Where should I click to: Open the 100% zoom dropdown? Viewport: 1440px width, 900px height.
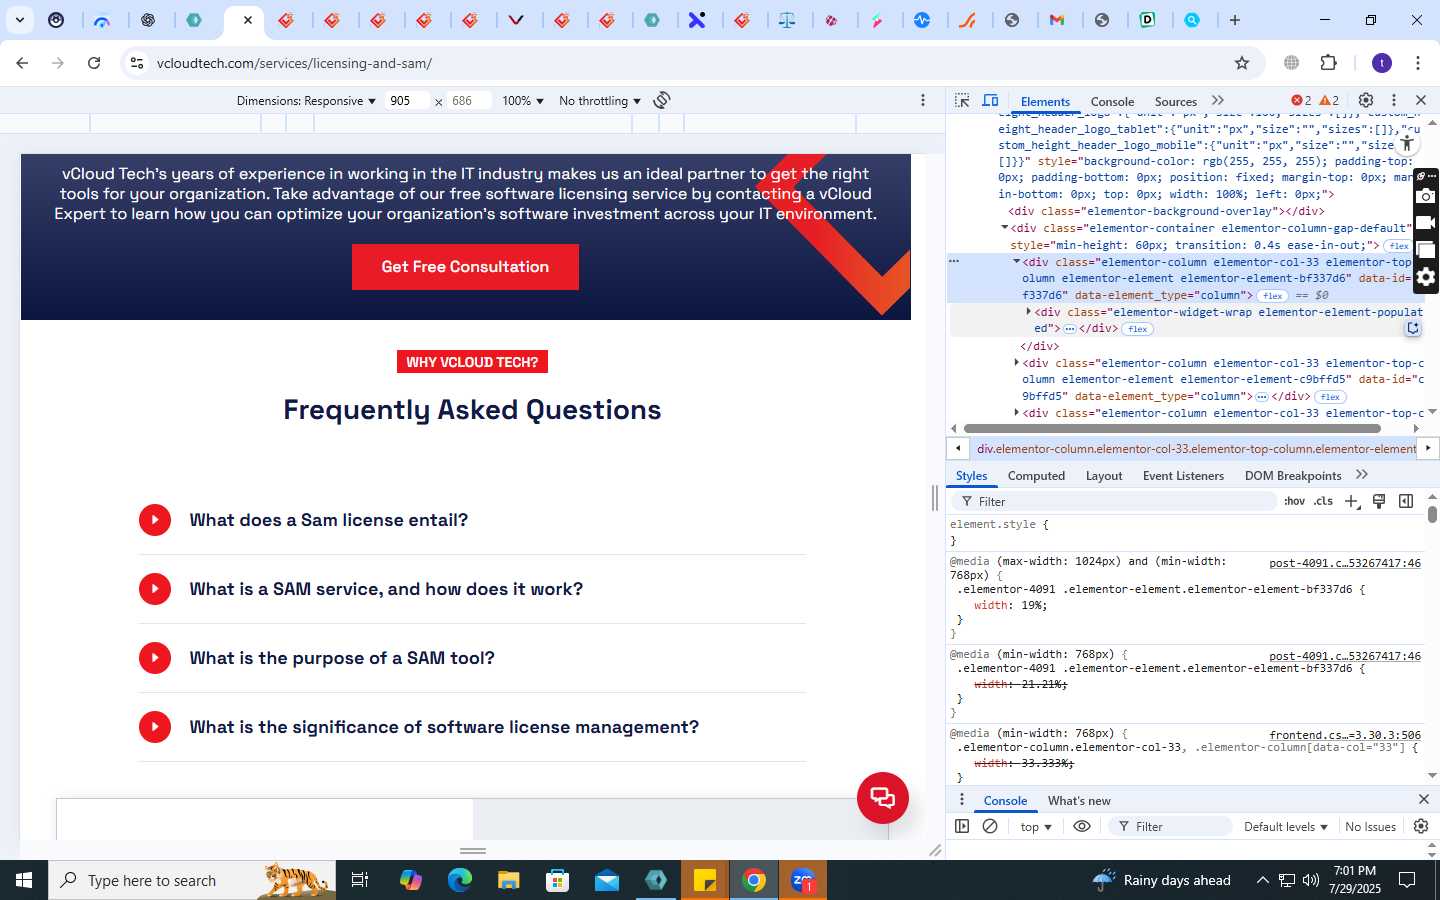click(523, 101)
